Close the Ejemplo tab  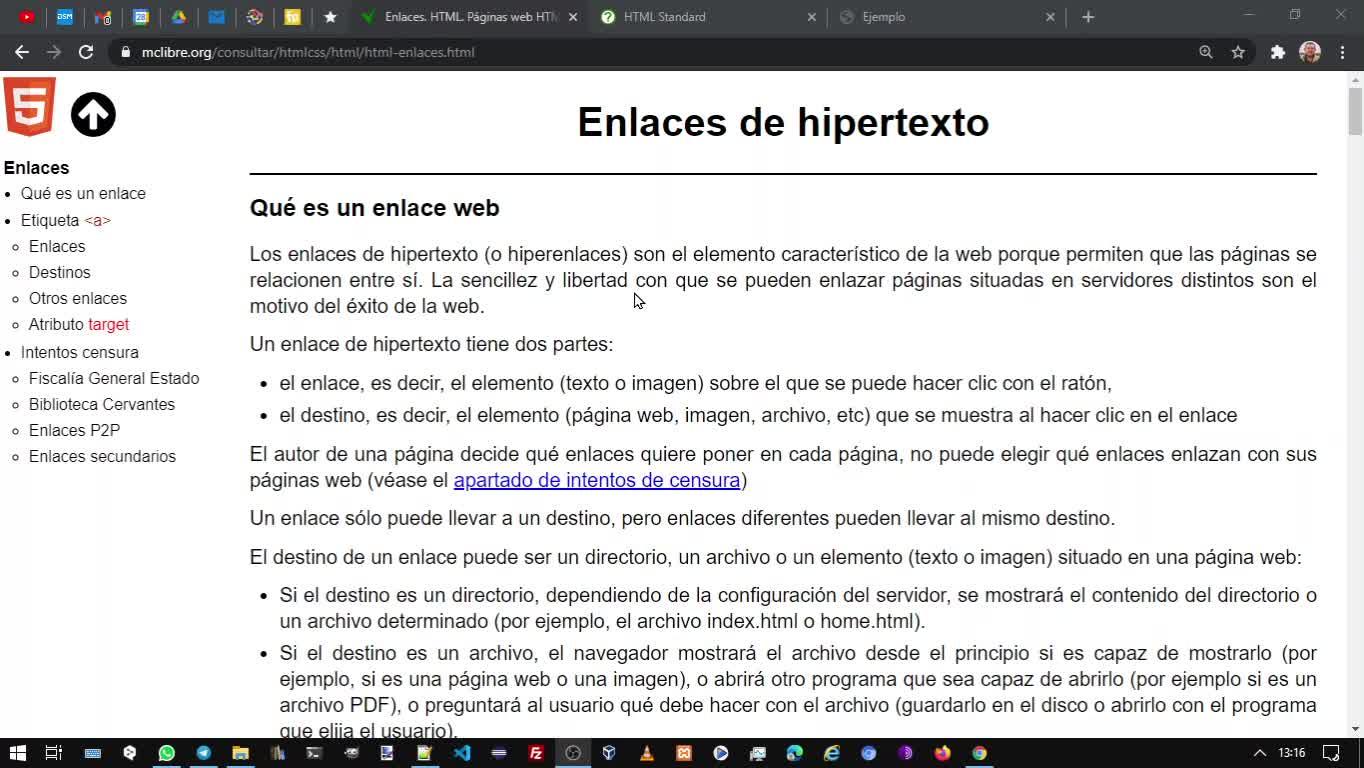(x=1050, y=17)
